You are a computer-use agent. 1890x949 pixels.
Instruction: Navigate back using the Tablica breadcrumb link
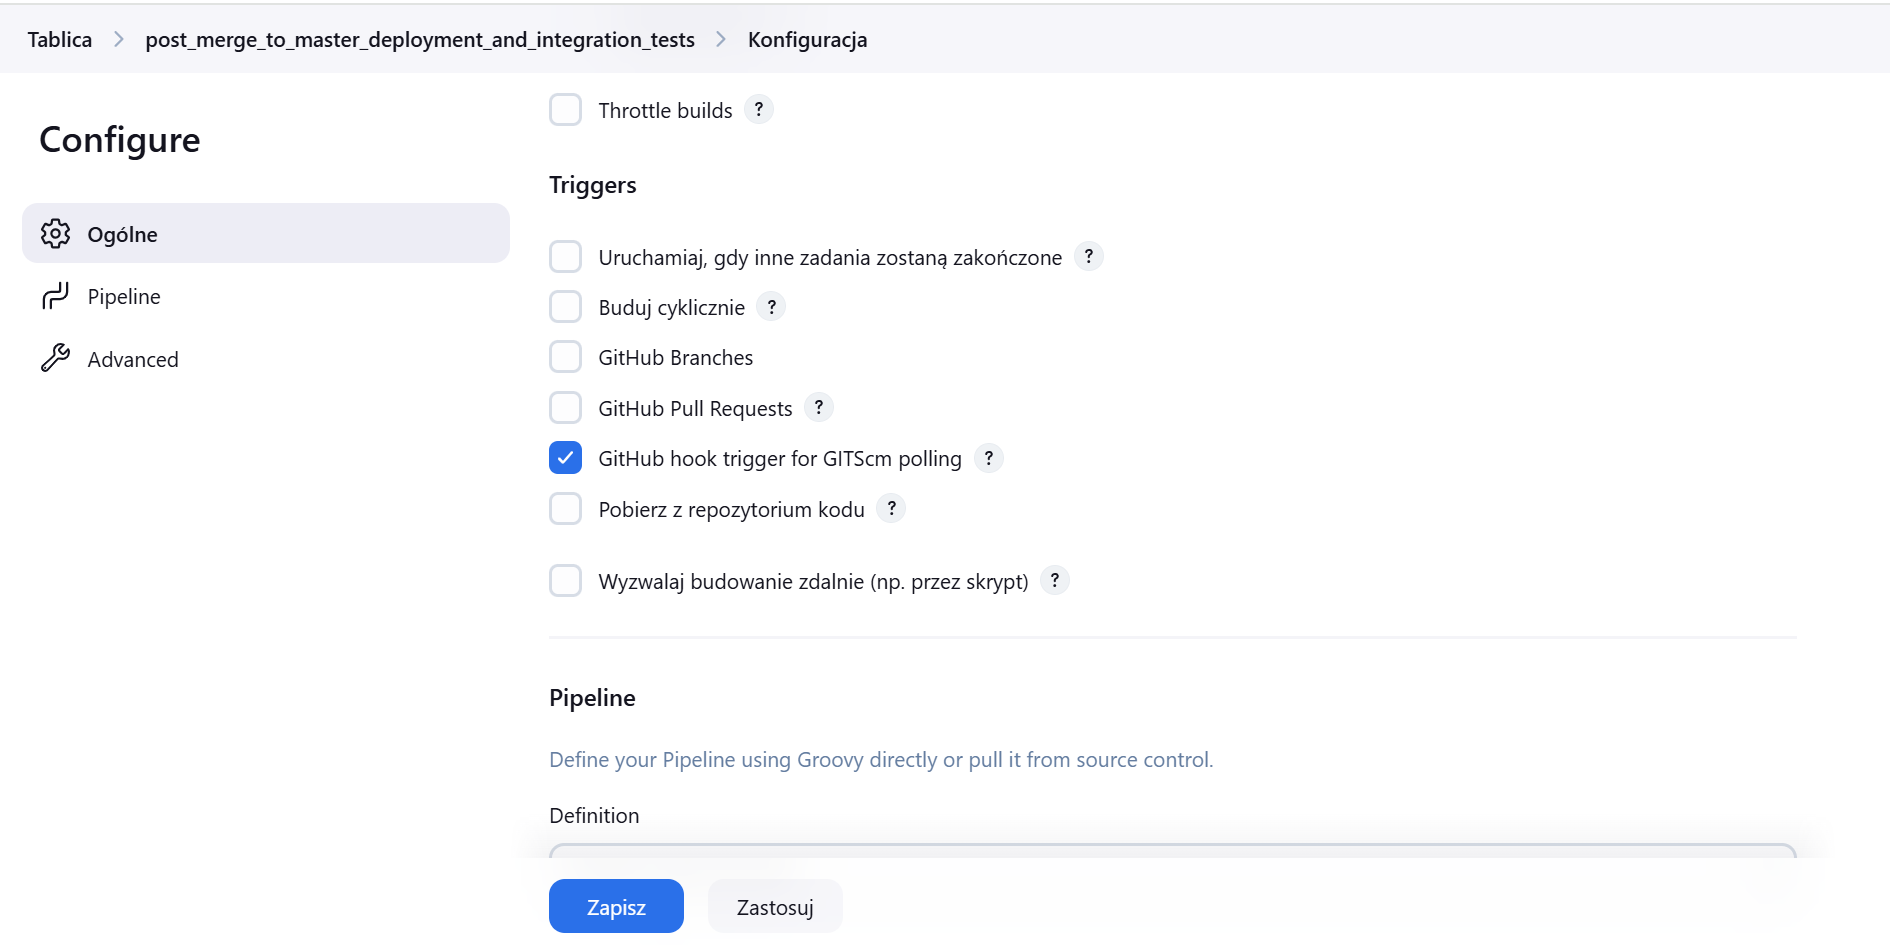pos(58,39)
